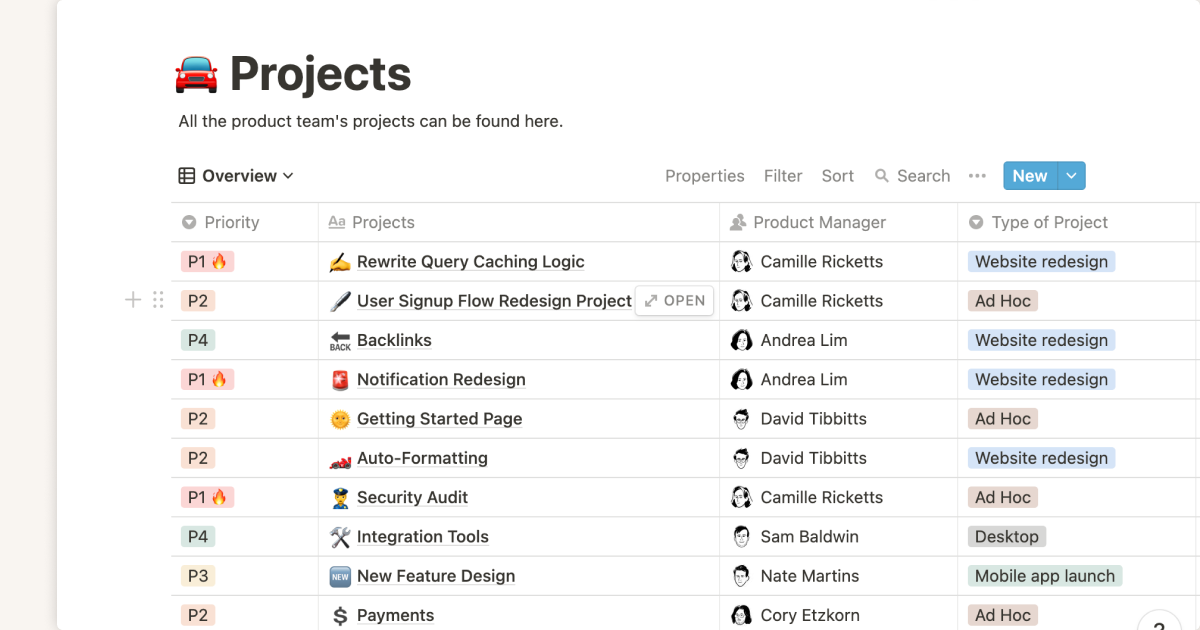
Task: Click the Integration Tools wrench emoji icon
Action: click(340, 537)
